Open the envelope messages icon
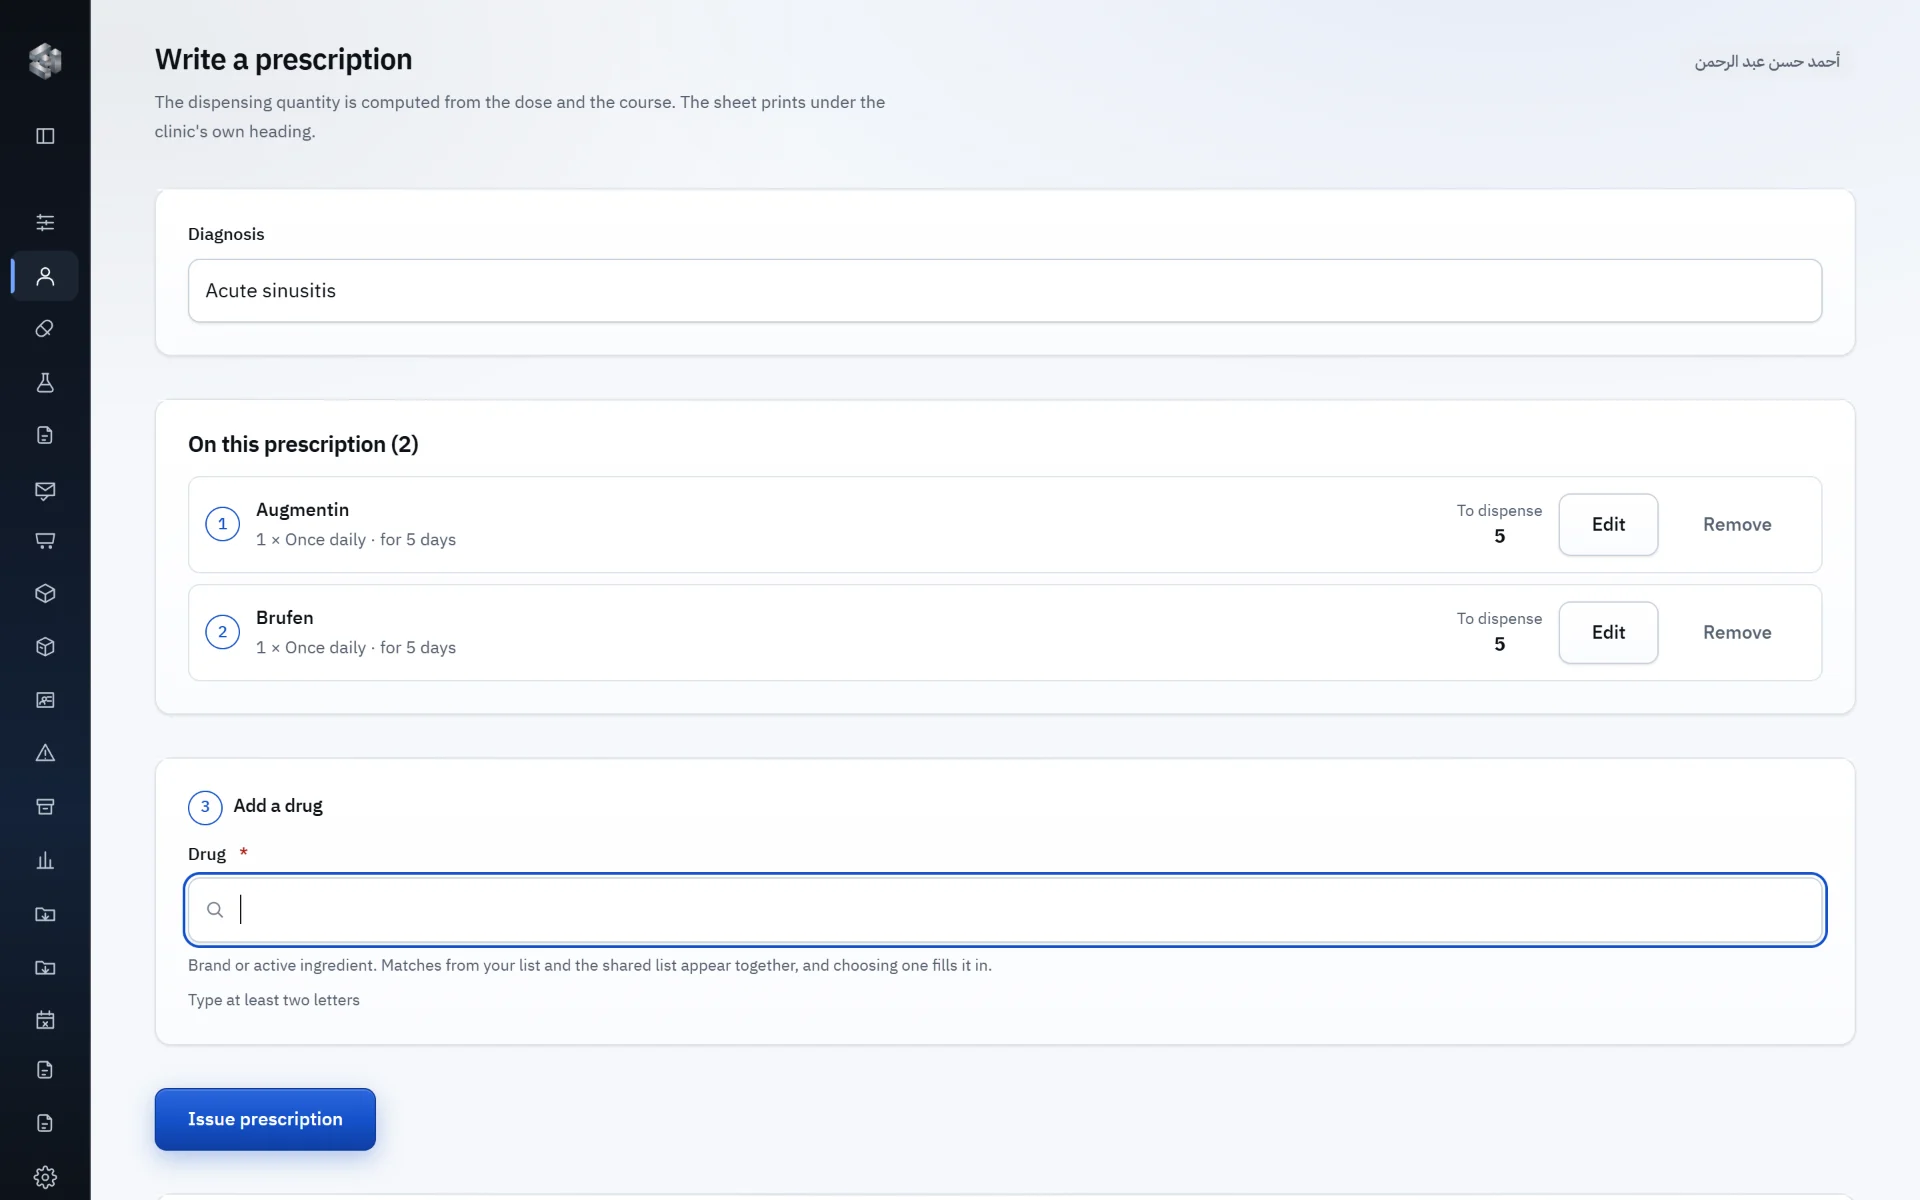This screenshot has height=1200, width=1920. click(45, 490)
